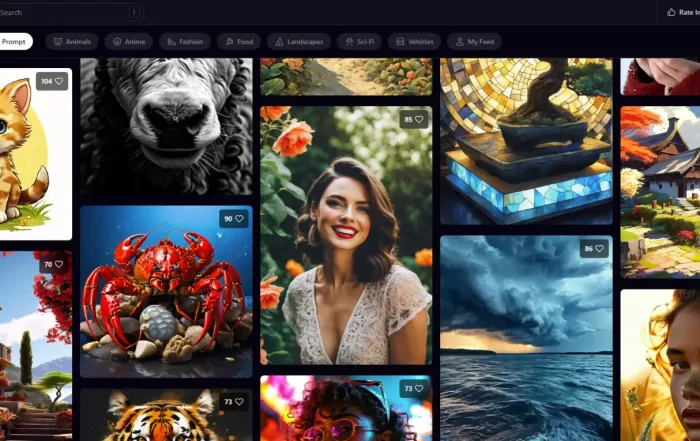The width and height of the screenshot is (700, 441).
Task: Open the red blossom stairway landscape image
Action: 36,346
